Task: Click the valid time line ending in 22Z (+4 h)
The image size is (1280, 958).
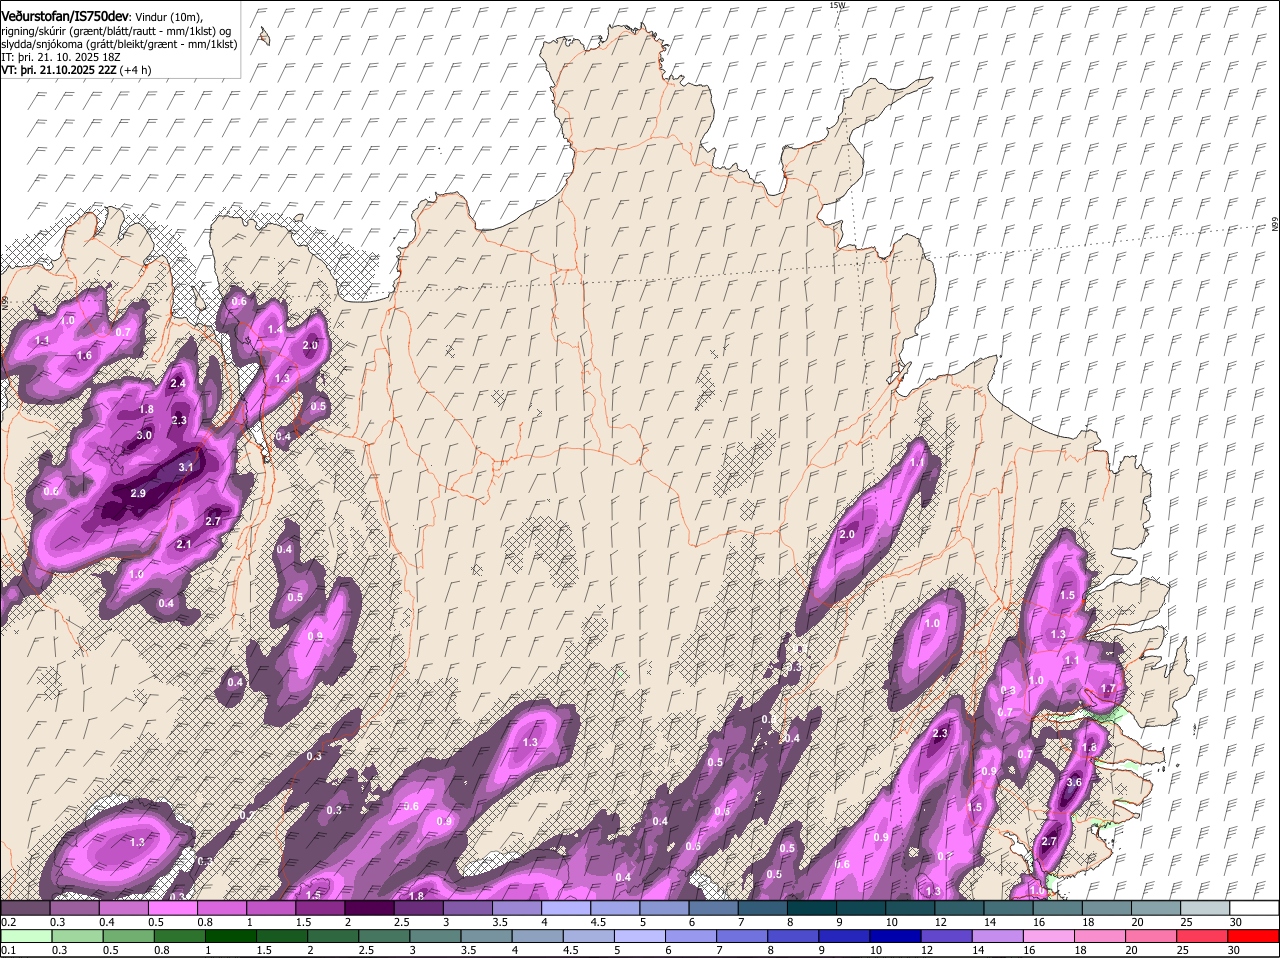Action: (x=76, y=70)
